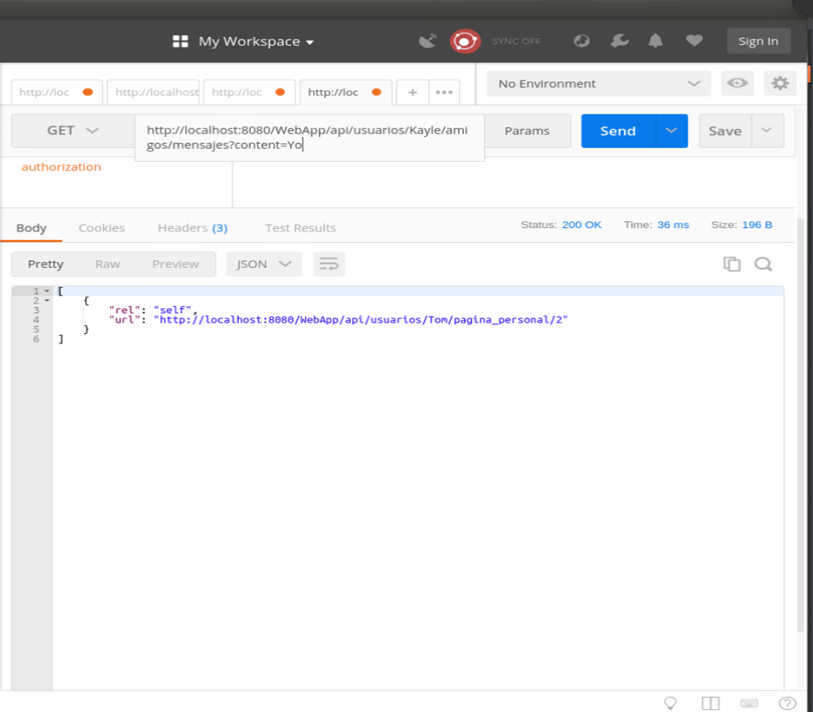Collapse the array fold arrow on line 1
Image resolution: width=813 pixels, height=712 pixels.
47,291
